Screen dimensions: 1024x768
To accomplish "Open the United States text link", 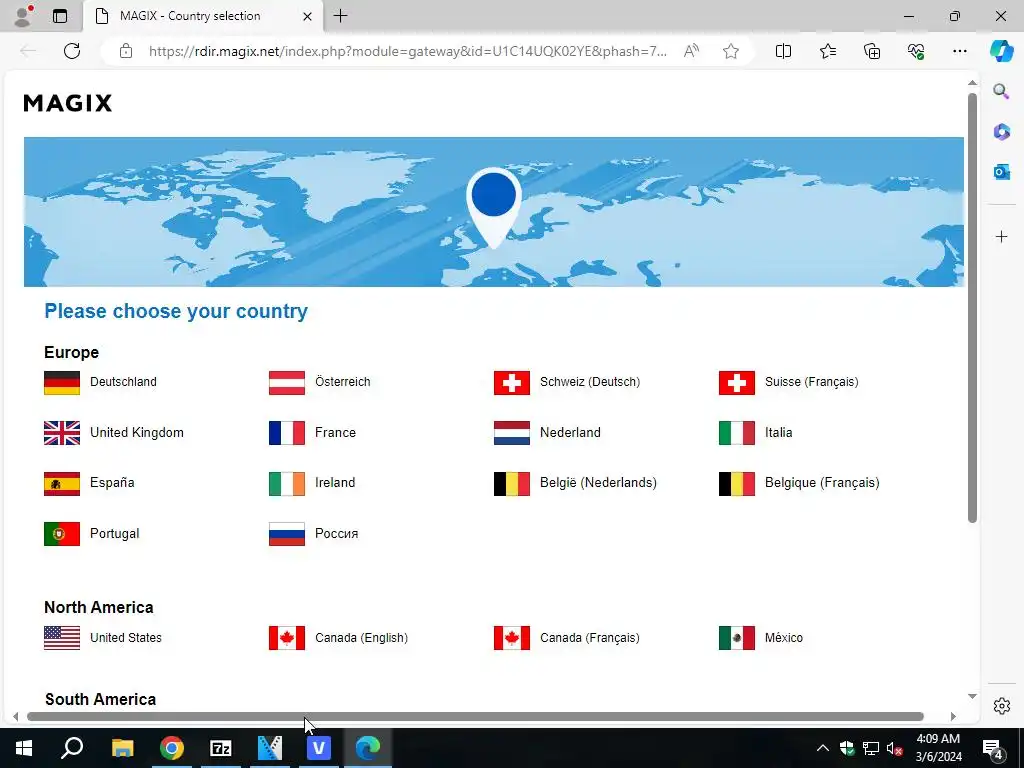I will [x=125, y=637].
